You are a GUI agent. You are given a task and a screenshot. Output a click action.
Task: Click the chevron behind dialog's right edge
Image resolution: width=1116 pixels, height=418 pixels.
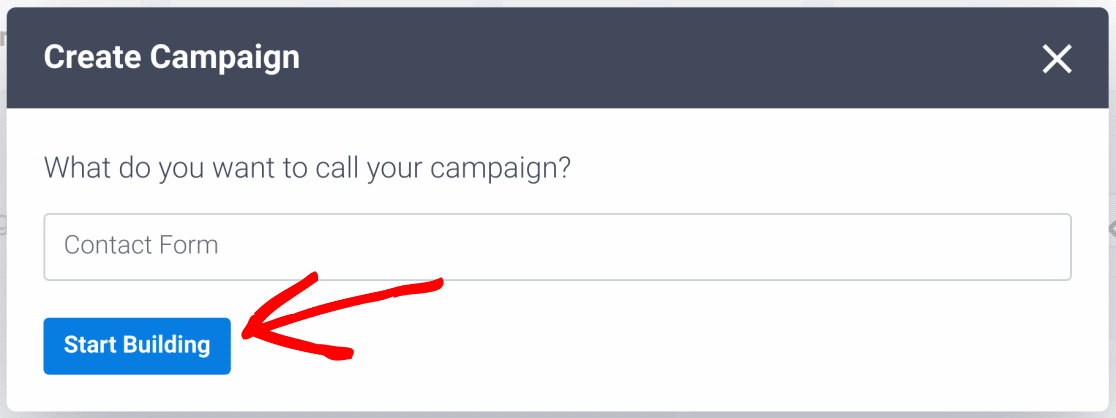tap(1112, 228)
